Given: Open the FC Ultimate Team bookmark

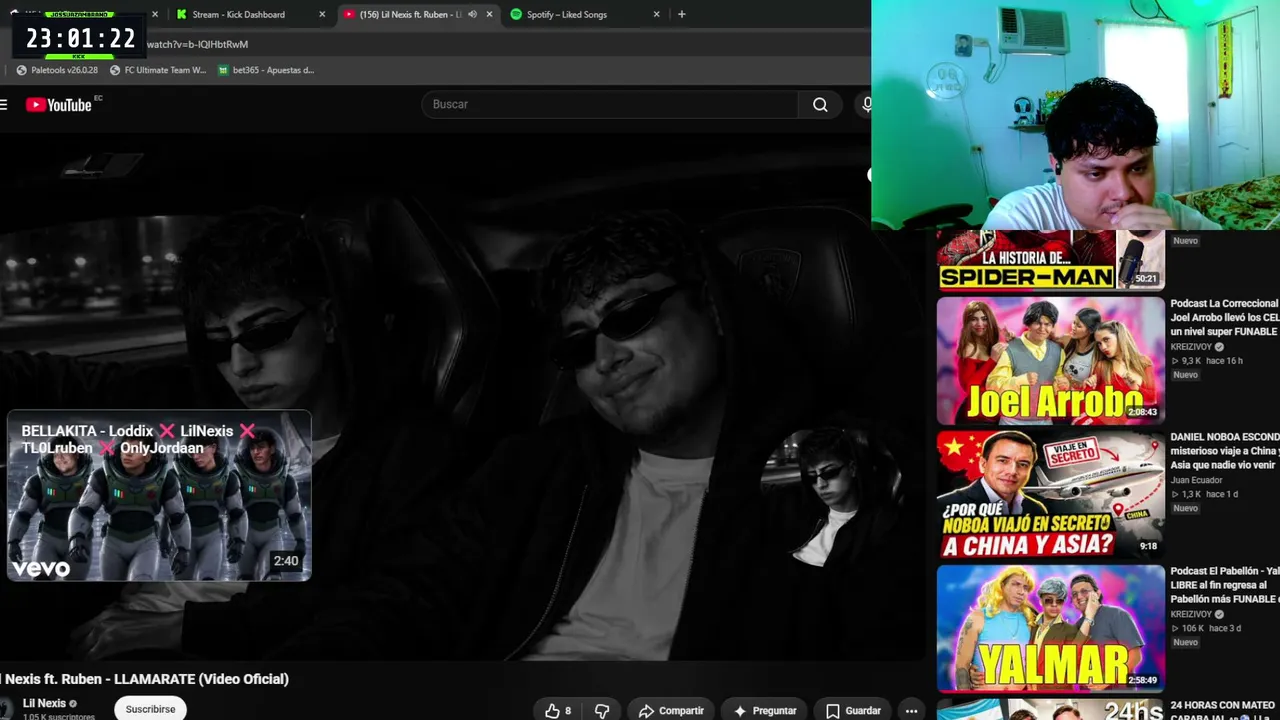Looking at the screenshot, I should 158,70.
